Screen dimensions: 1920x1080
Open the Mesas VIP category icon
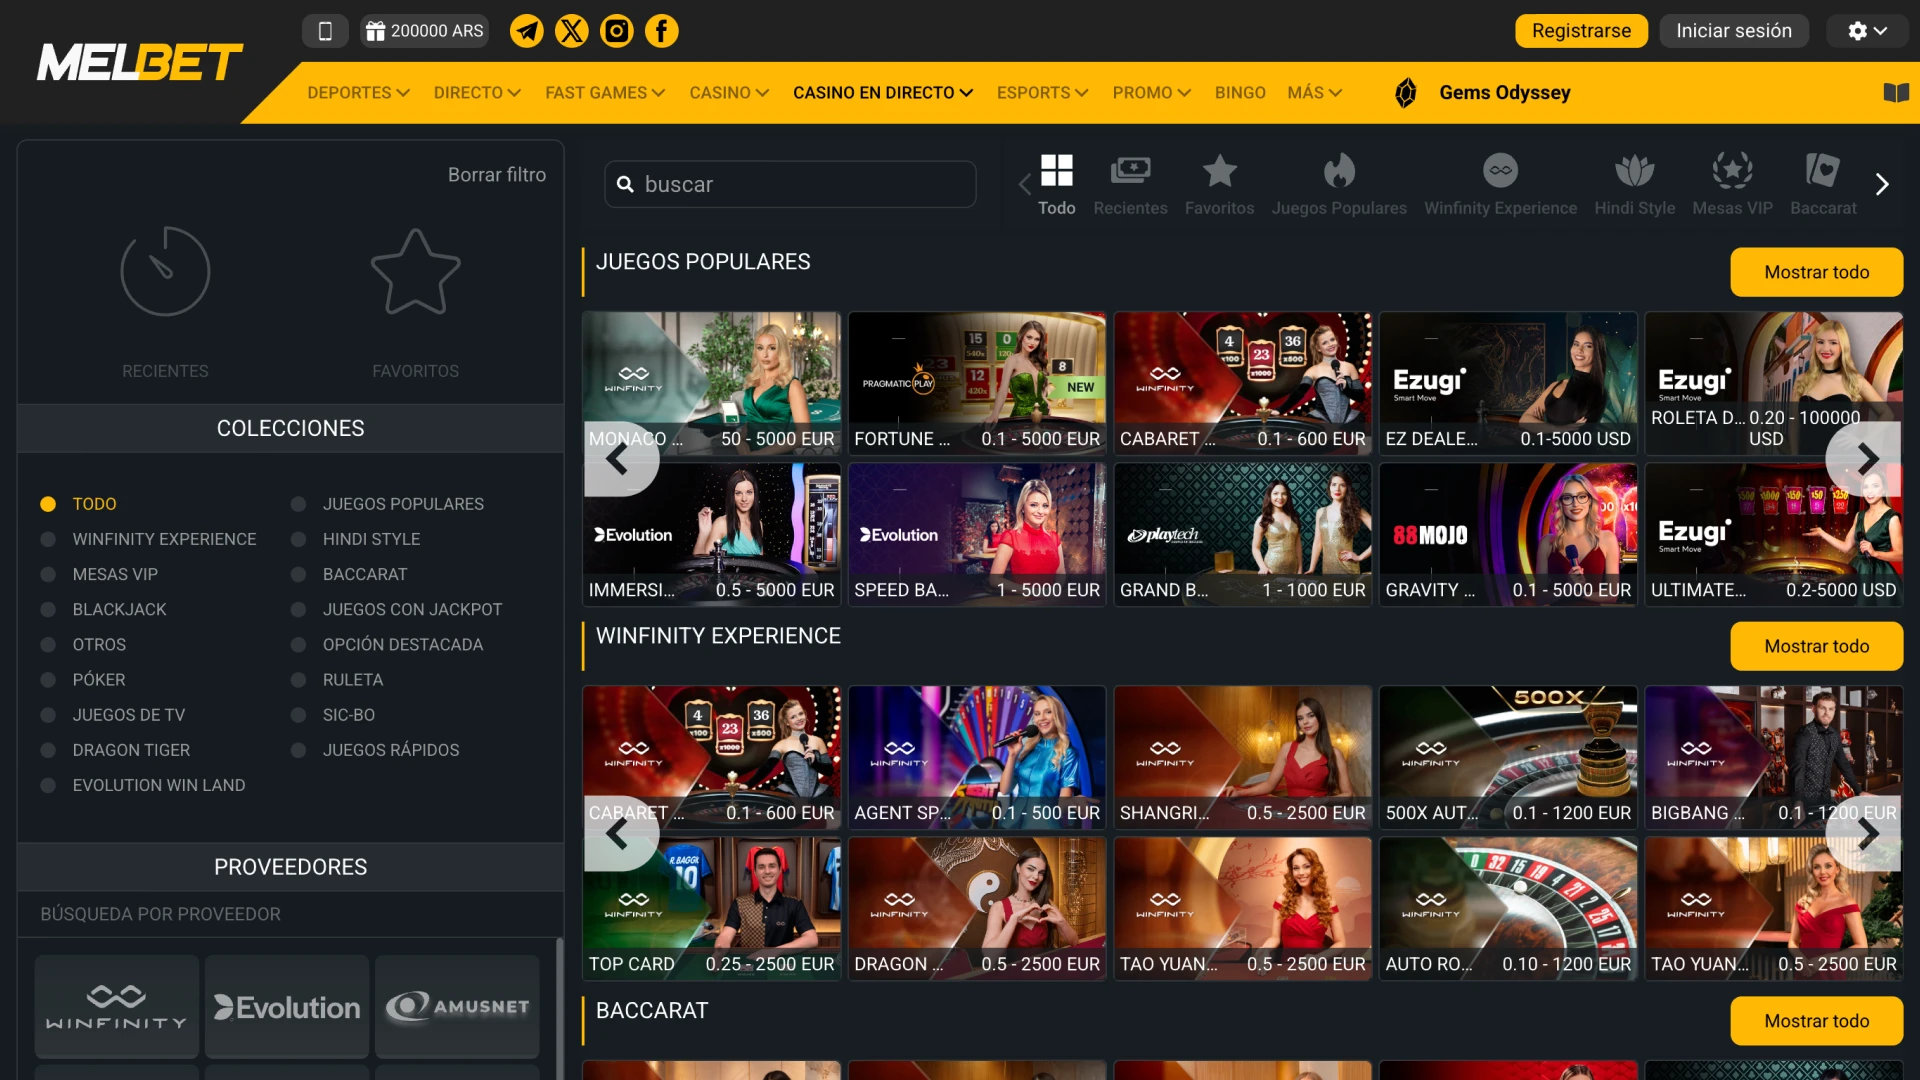(1732, 183)
